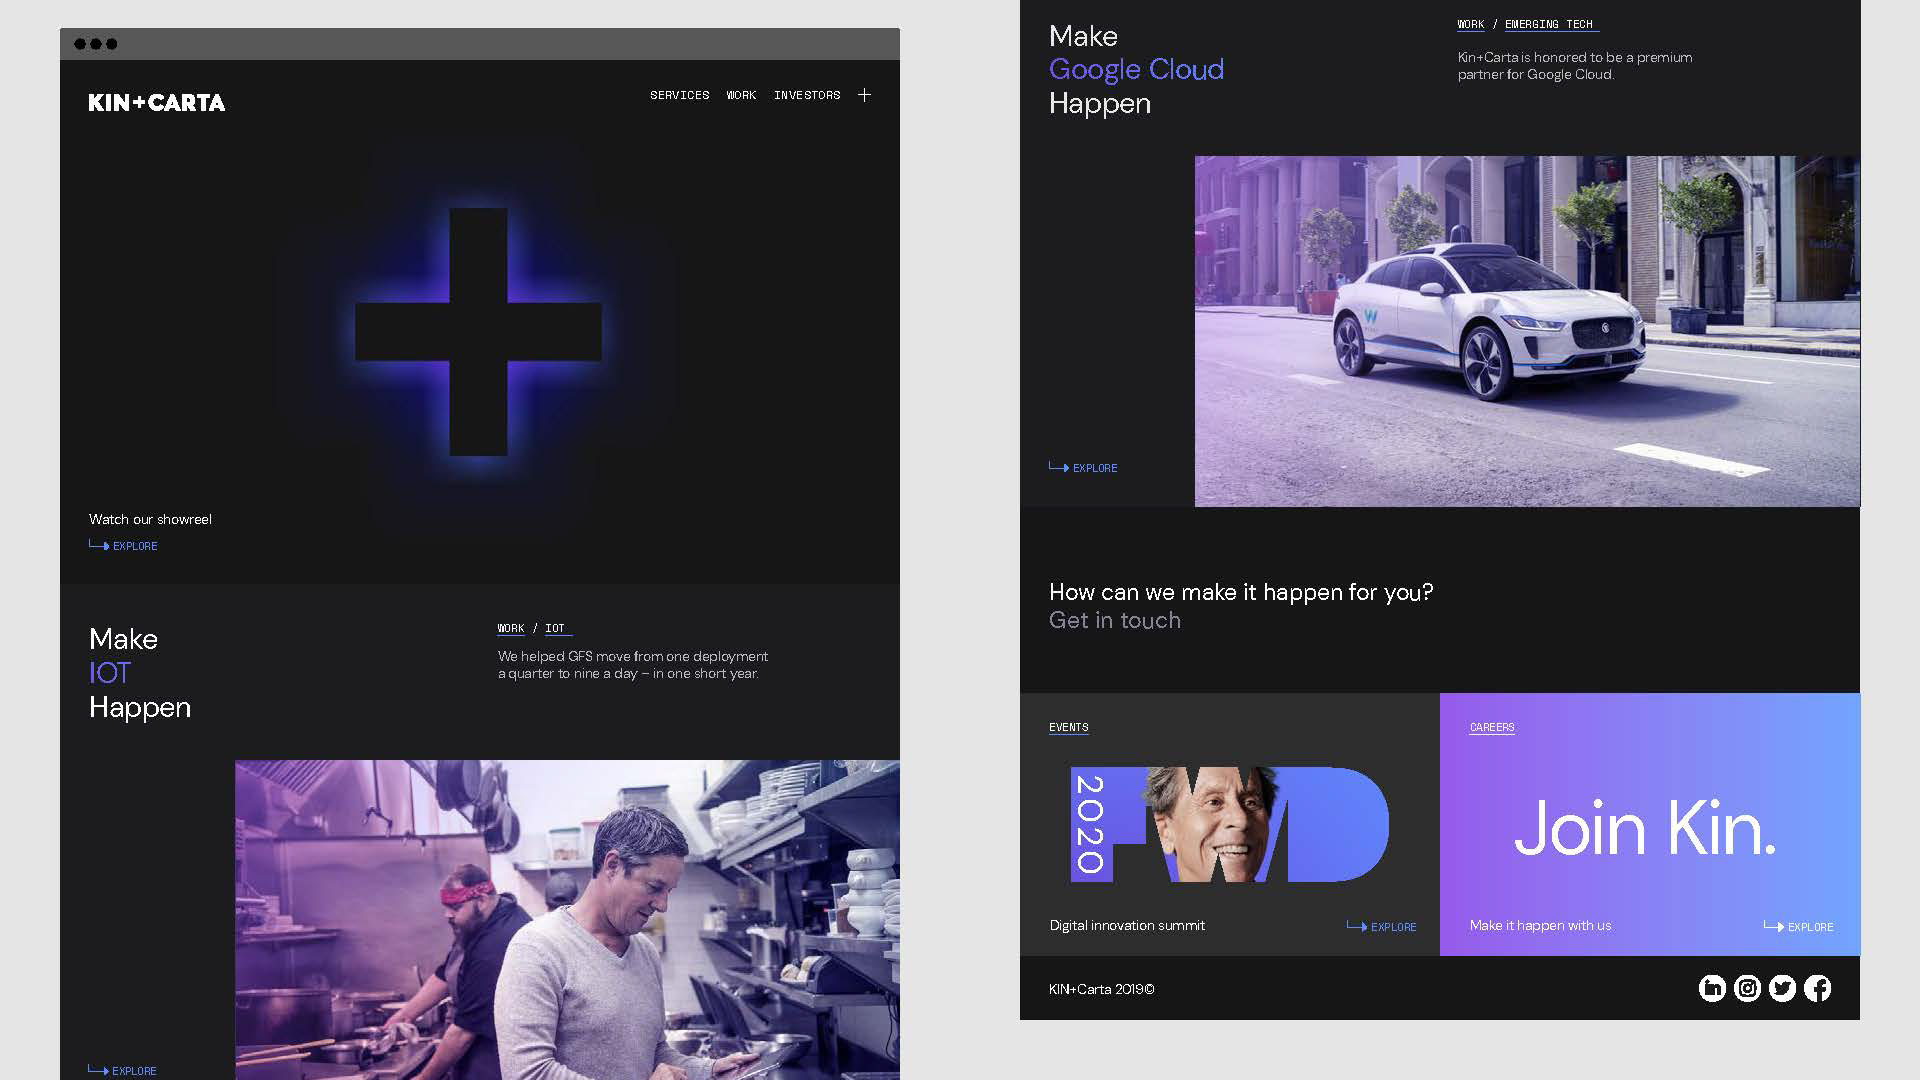Image resolution: width=1920 pixels, height=1080 pixels.
Task: Open the Work breadcrumb above IOT description
Action: click(x=511, y=628)
